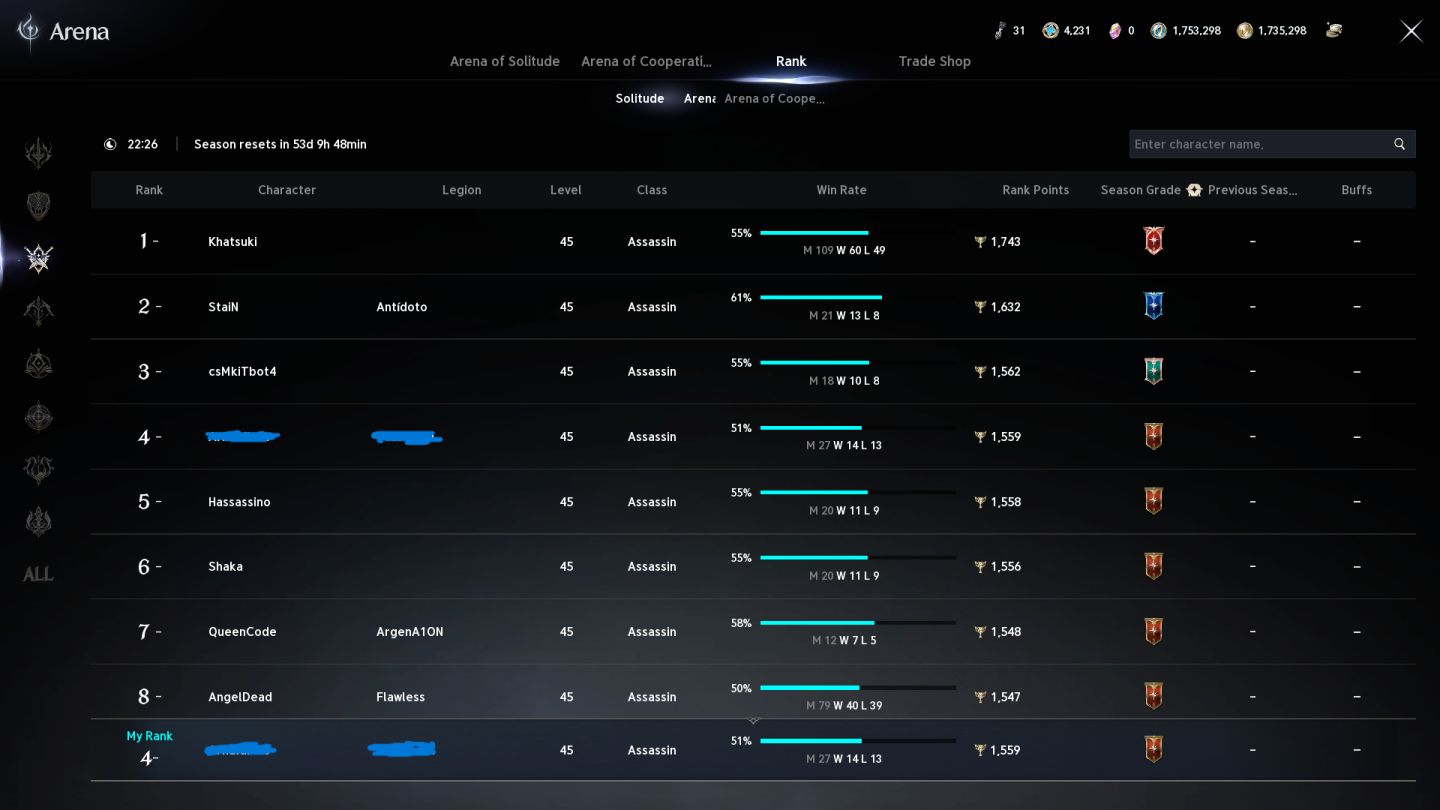Click the Win Rate column header
Screen dimensions: 1440x810
tap(841, 190)
